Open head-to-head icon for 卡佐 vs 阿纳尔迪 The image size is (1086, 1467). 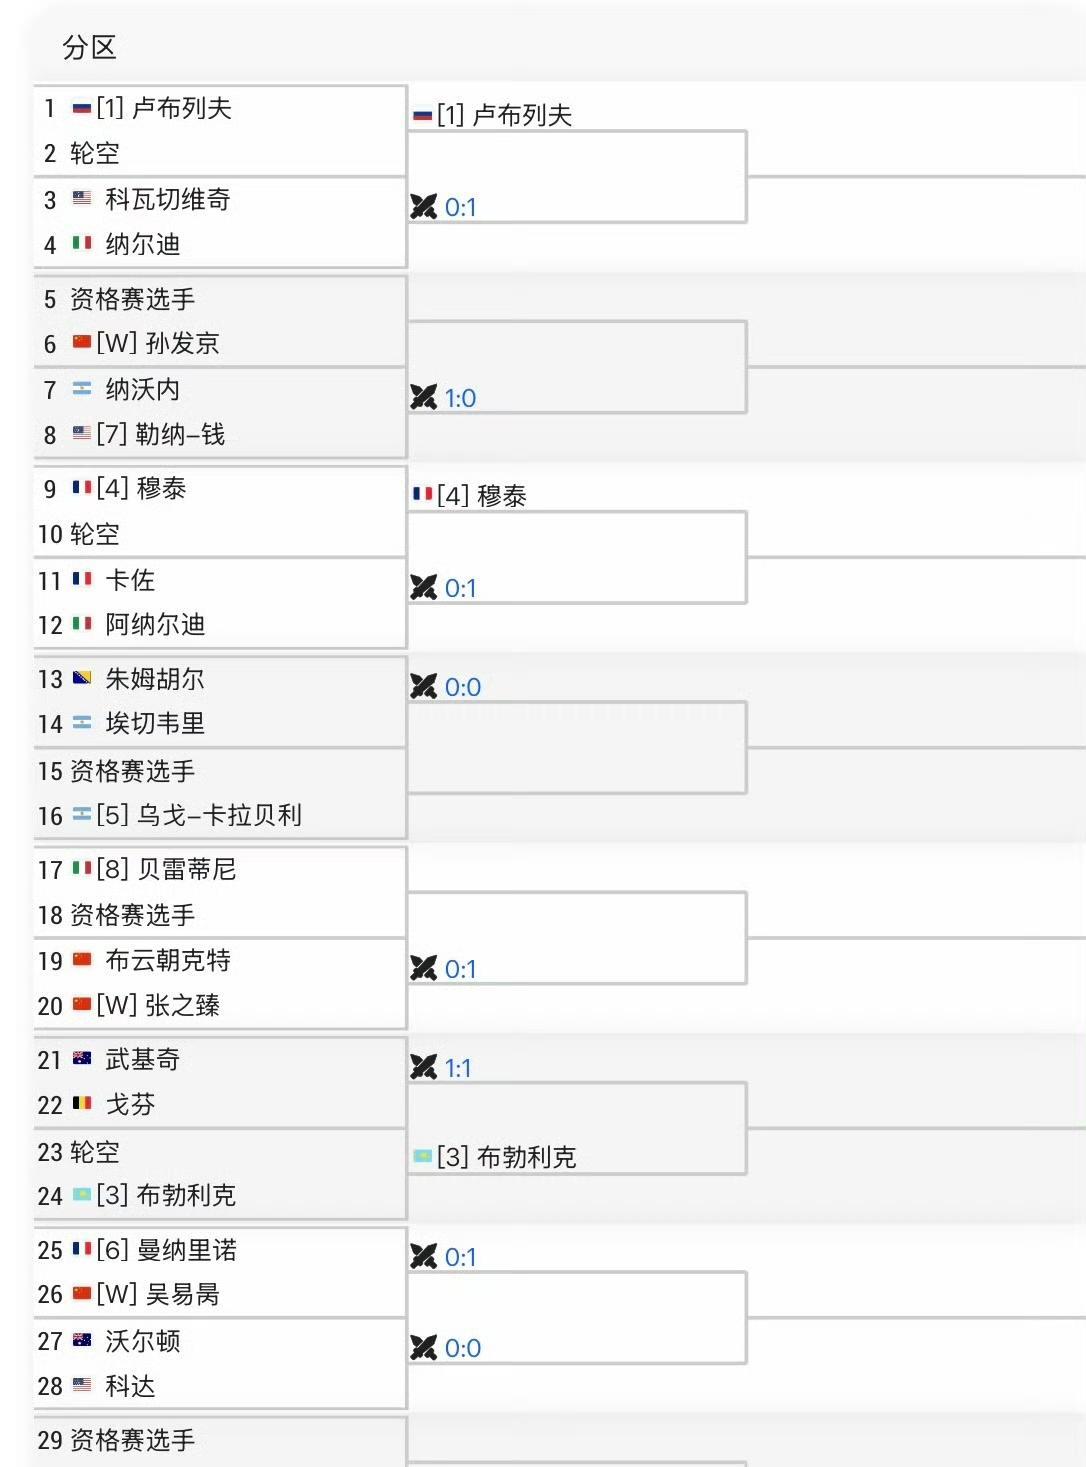[x=424, y=588]
